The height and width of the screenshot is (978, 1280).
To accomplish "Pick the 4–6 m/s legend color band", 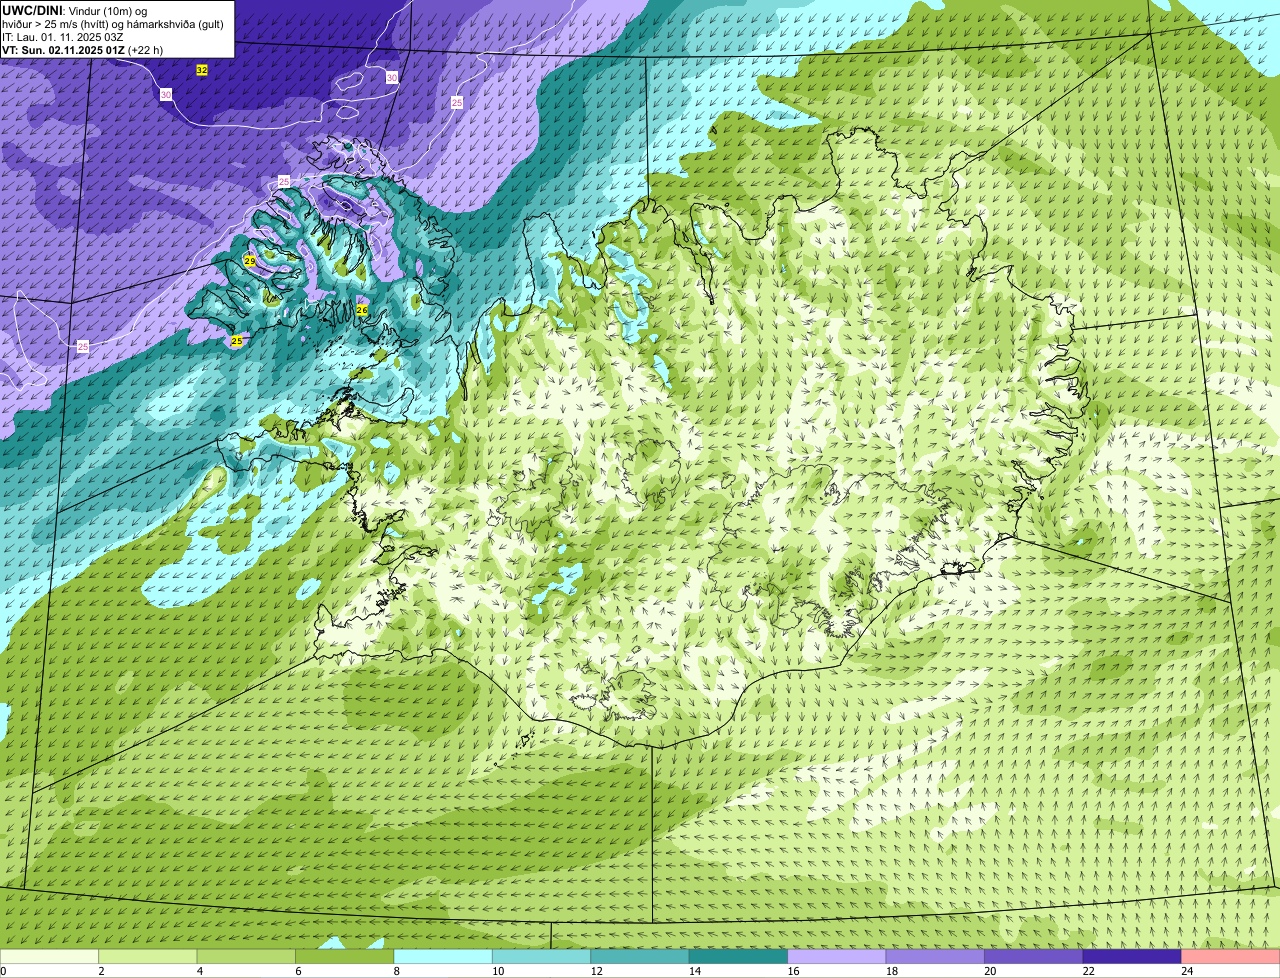I will click(247, 956).
